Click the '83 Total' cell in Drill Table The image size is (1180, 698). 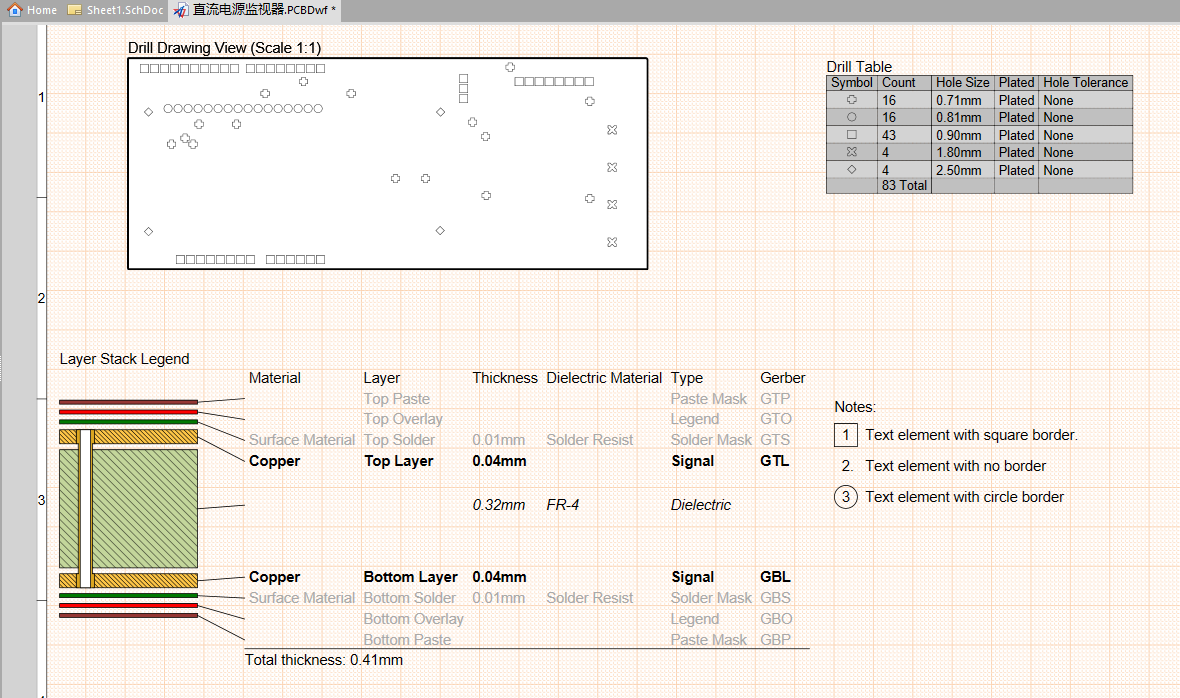904,186
